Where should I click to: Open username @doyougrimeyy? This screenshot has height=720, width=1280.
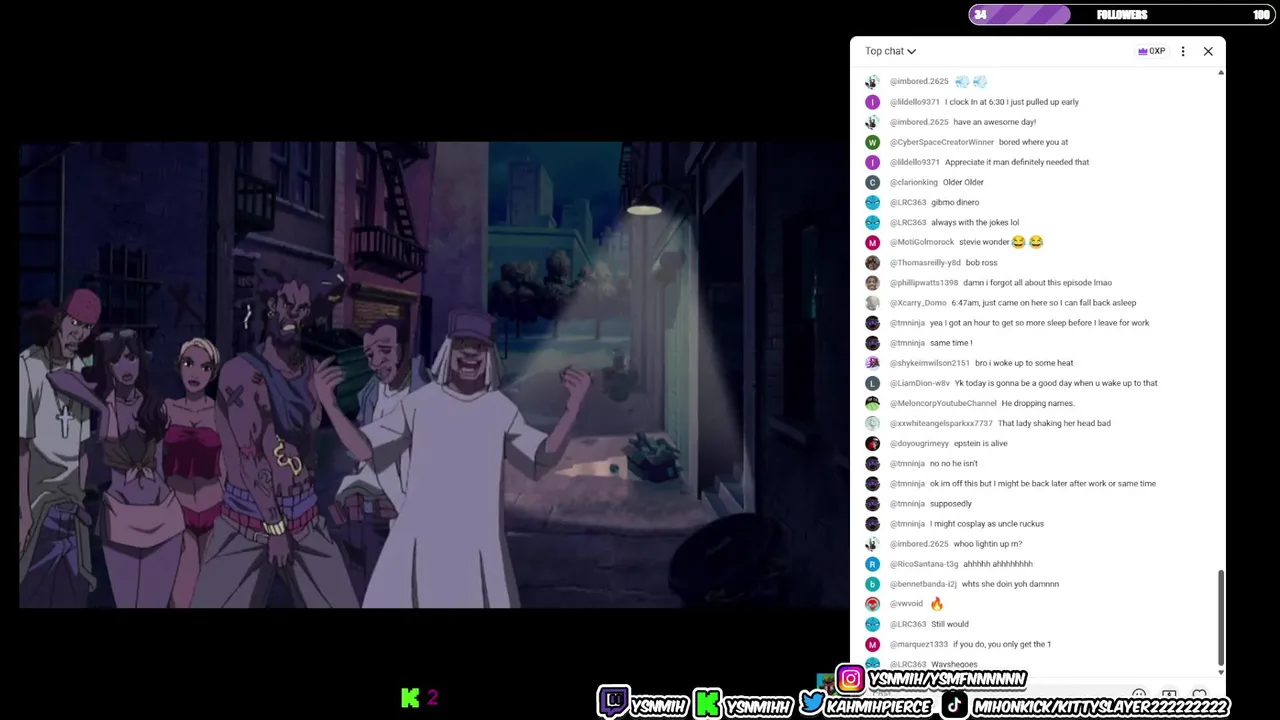(x=919, y=443)
